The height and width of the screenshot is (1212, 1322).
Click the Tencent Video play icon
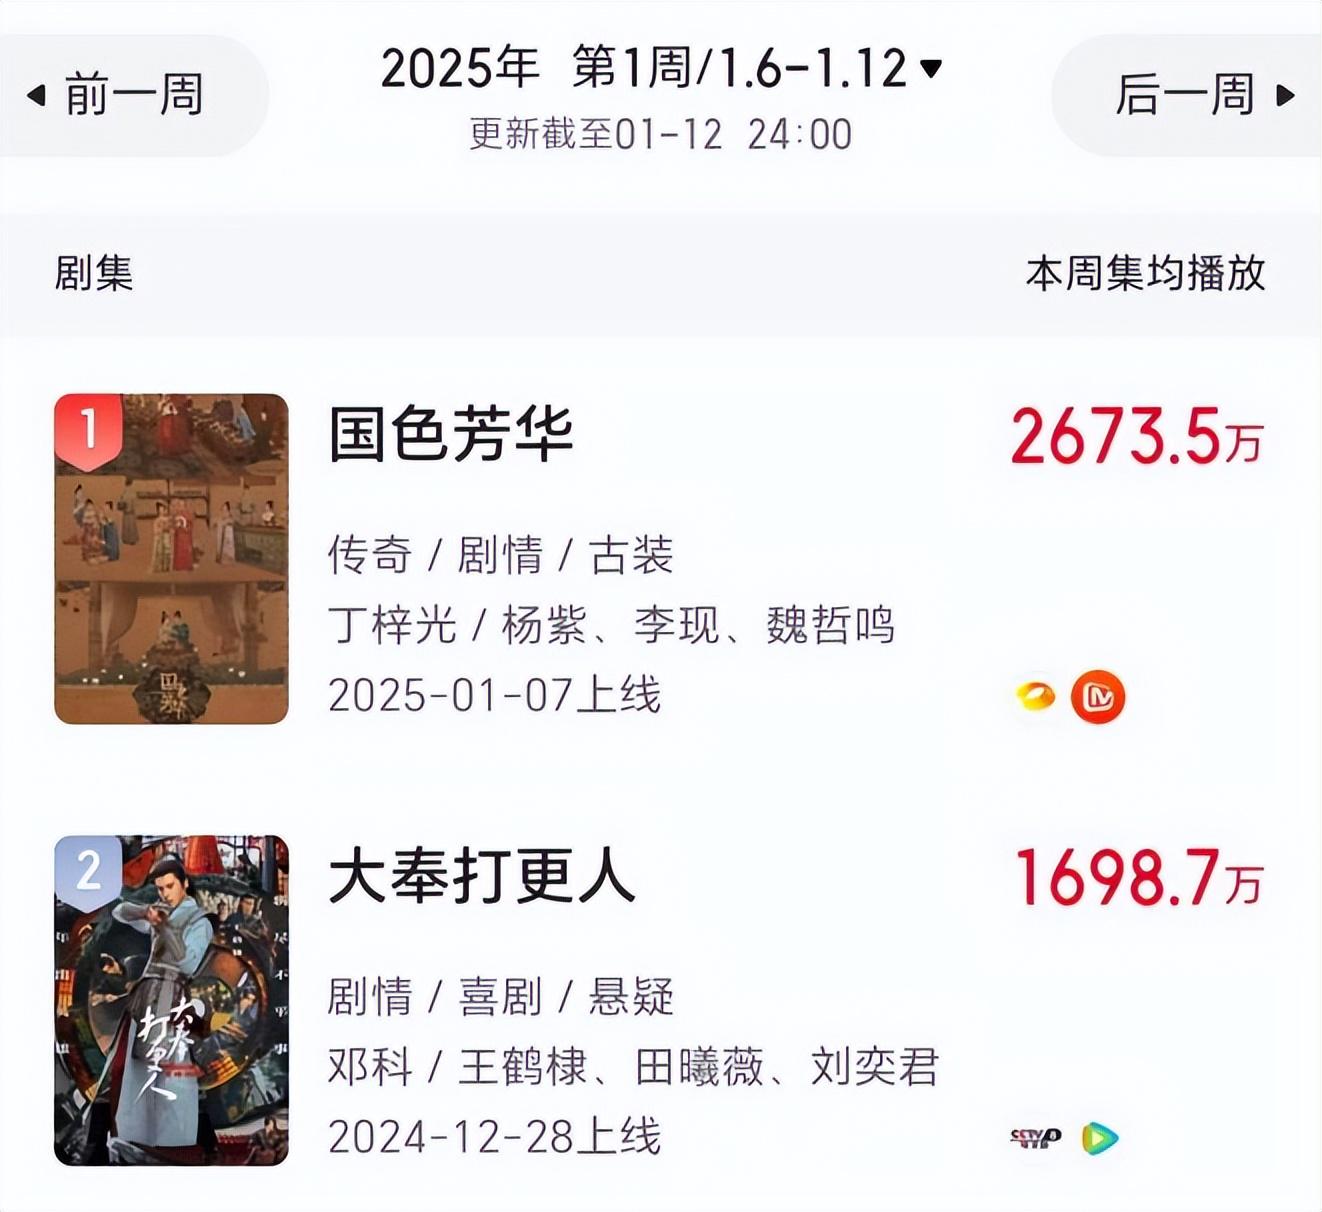pyautogui.click(x=1099, y=1138)
